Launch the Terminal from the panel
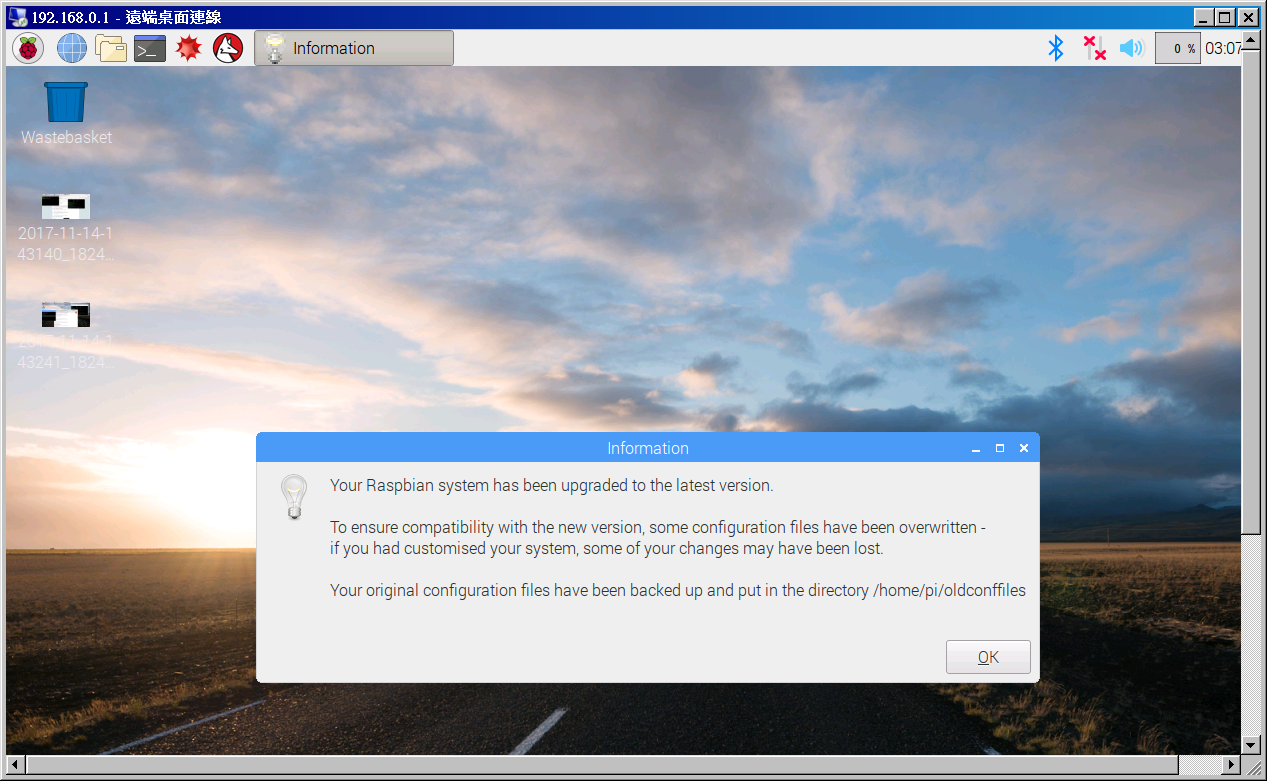Image resolution: width=1267 pixels, height=781 pixels. tap(150, 48)
